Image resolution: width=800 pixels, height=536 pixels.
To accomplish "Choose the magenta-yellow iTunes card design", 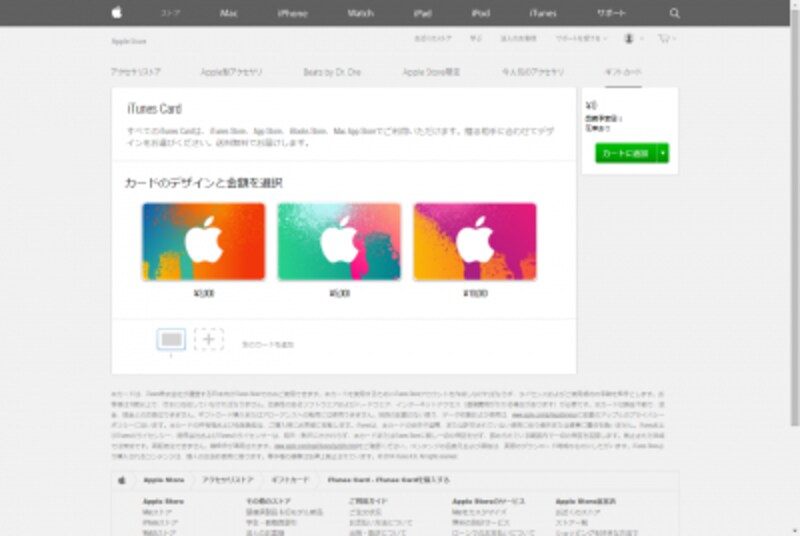I will point(475,242).
